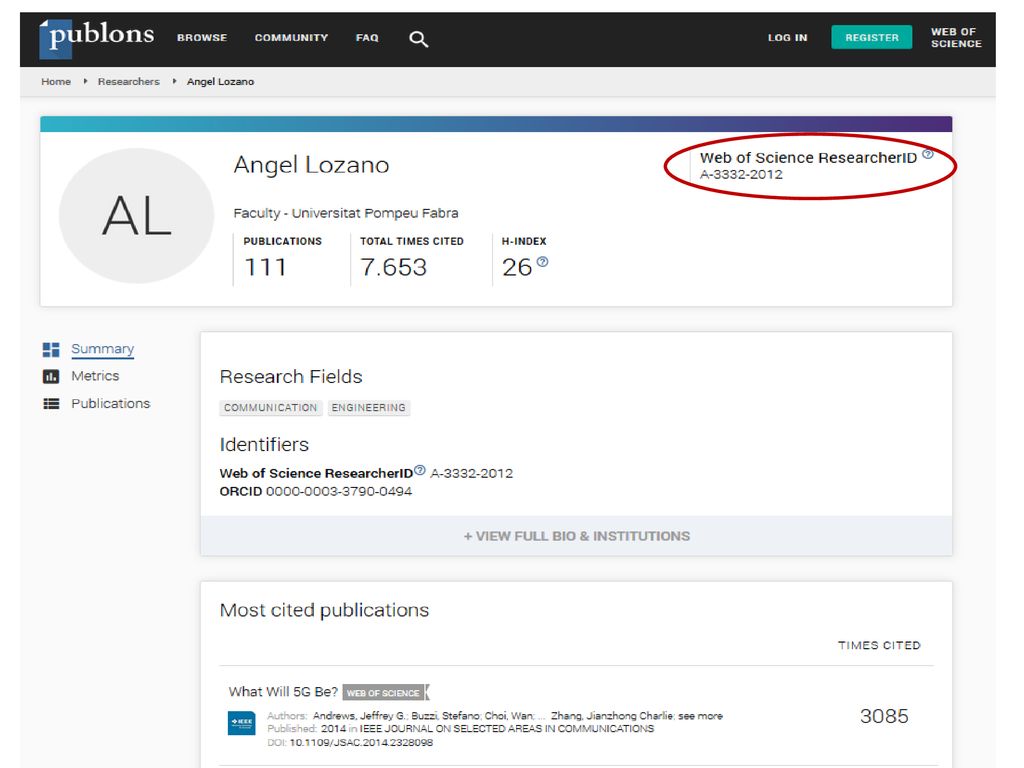Open the "What Will 5G Be?" publication

pyautogui.click(x=283, y=692)
